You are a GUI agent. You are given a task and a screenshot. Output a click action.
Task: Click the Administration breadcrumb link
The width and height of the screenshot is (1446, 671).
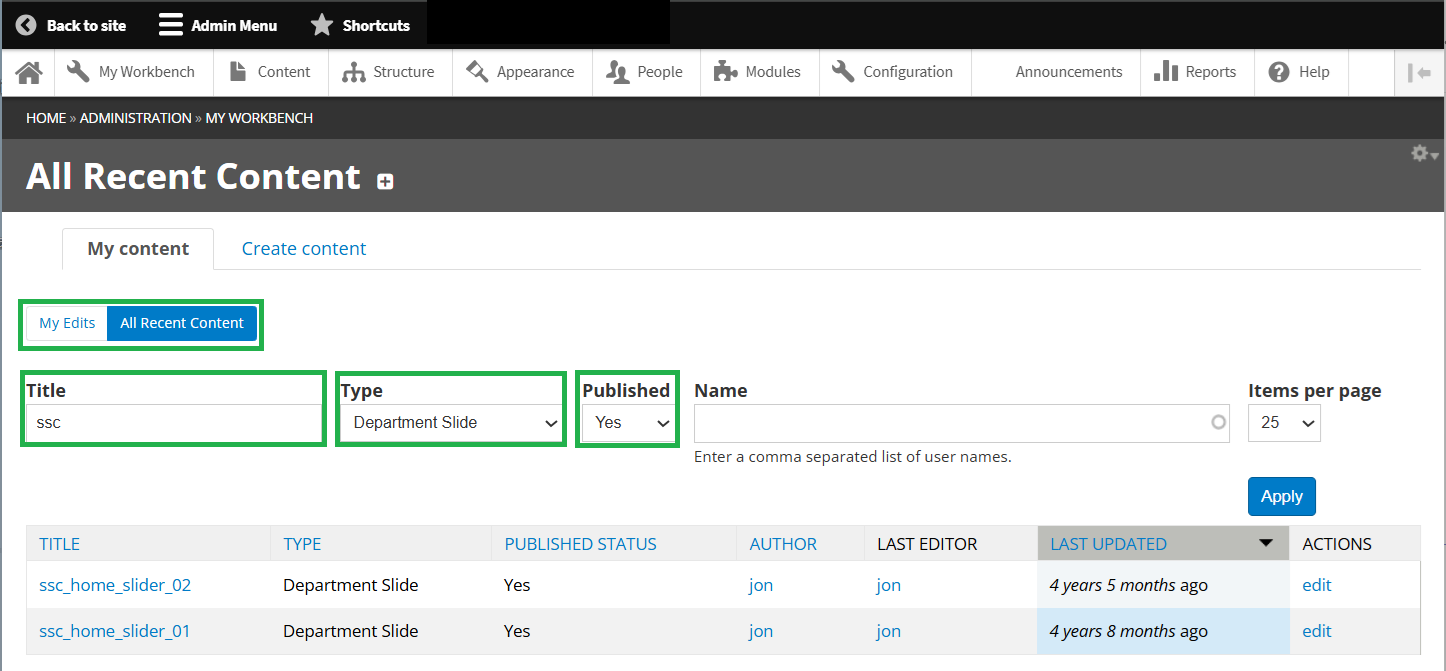tap(135, 118)
